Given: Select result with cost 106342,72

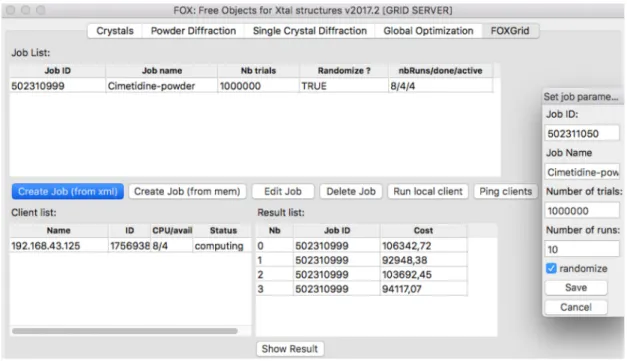Looking at the screenshot, I should [423, 246].
